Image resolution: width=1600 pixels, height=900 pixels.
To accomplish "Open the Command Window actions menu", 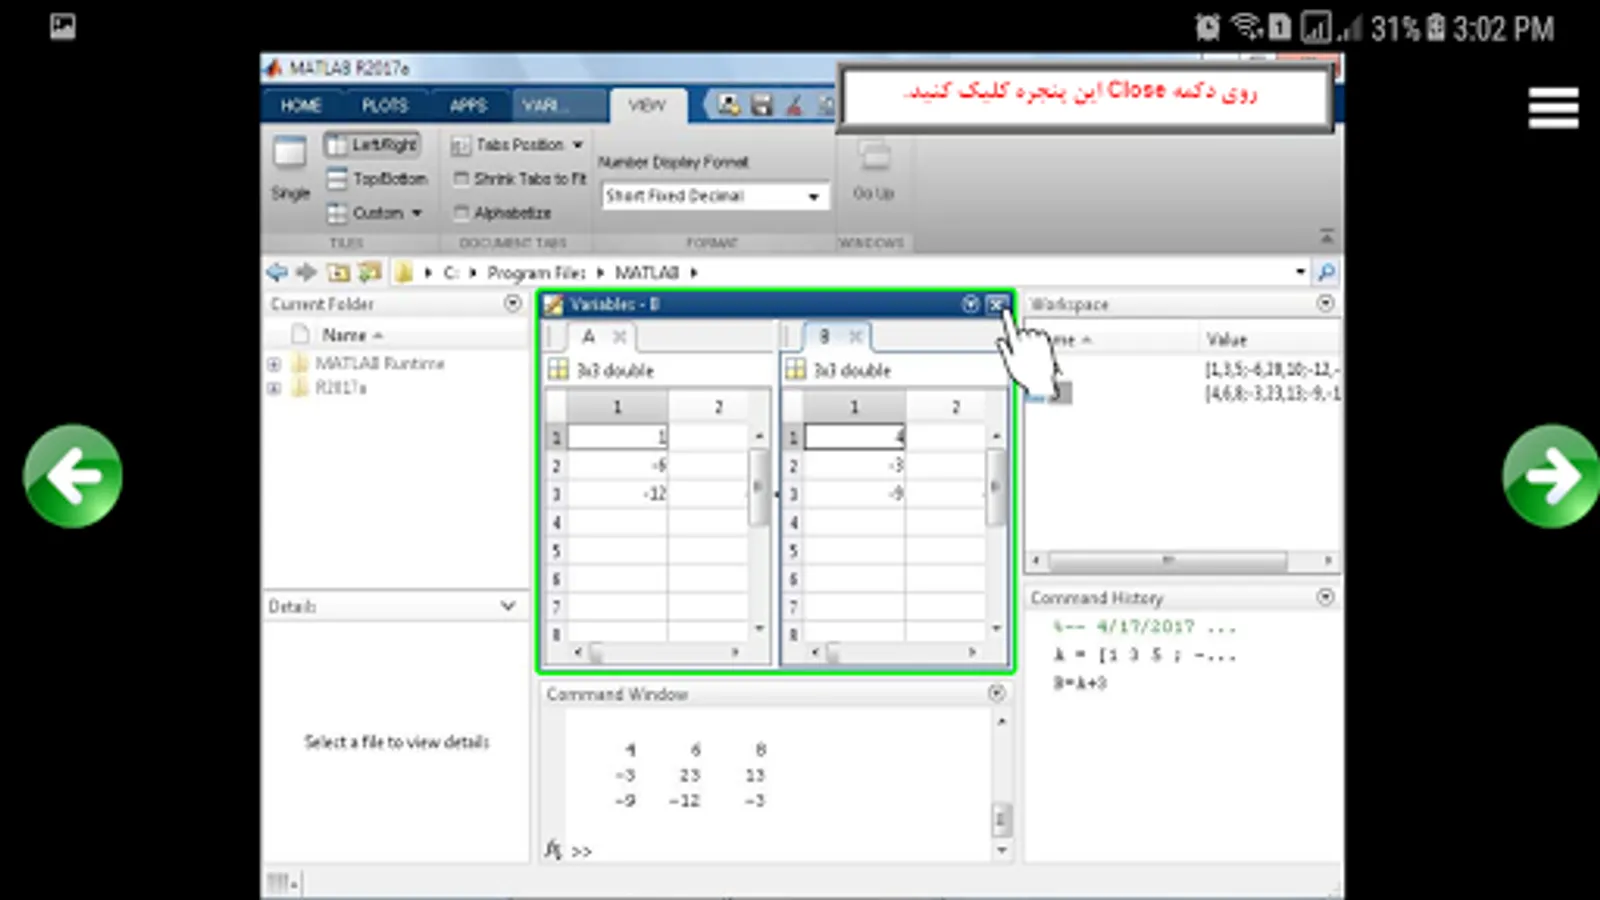I will pos(996,693).
